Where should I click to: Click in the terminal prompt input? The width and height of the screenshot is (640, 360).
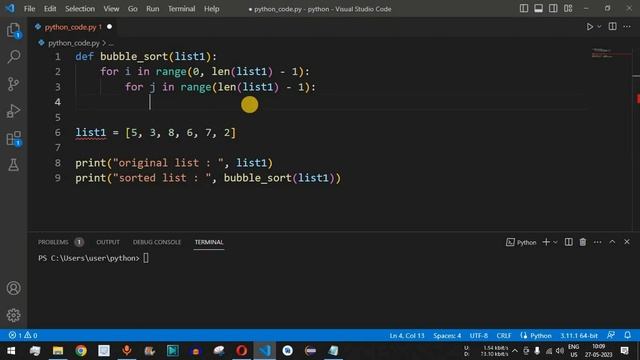[146, 258]
